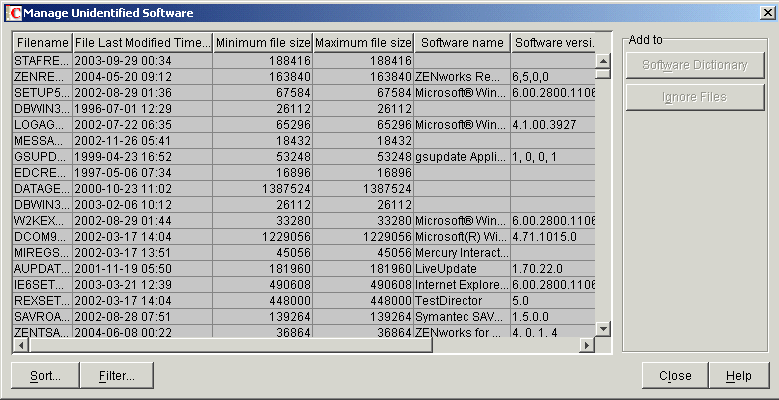Select the W2KEX... filename cell

pyautogui.click(x=43, y=221)
